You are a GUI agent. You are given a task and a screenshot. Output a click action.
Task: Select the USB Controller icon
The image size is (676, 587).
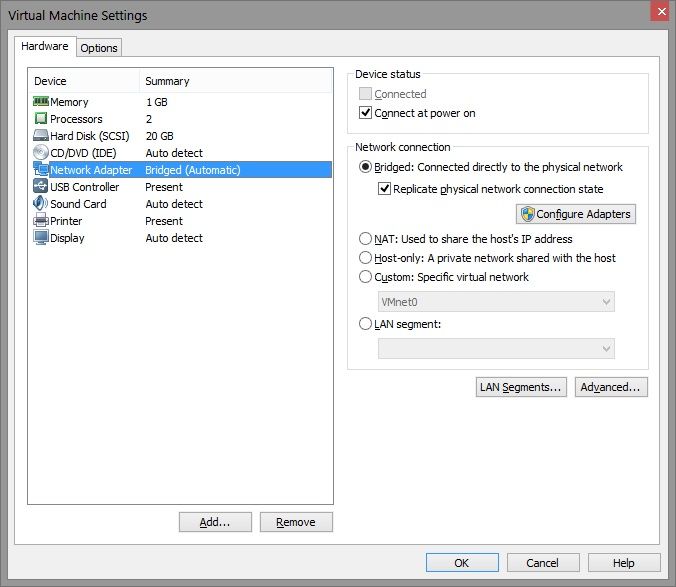tap(41, 187)
